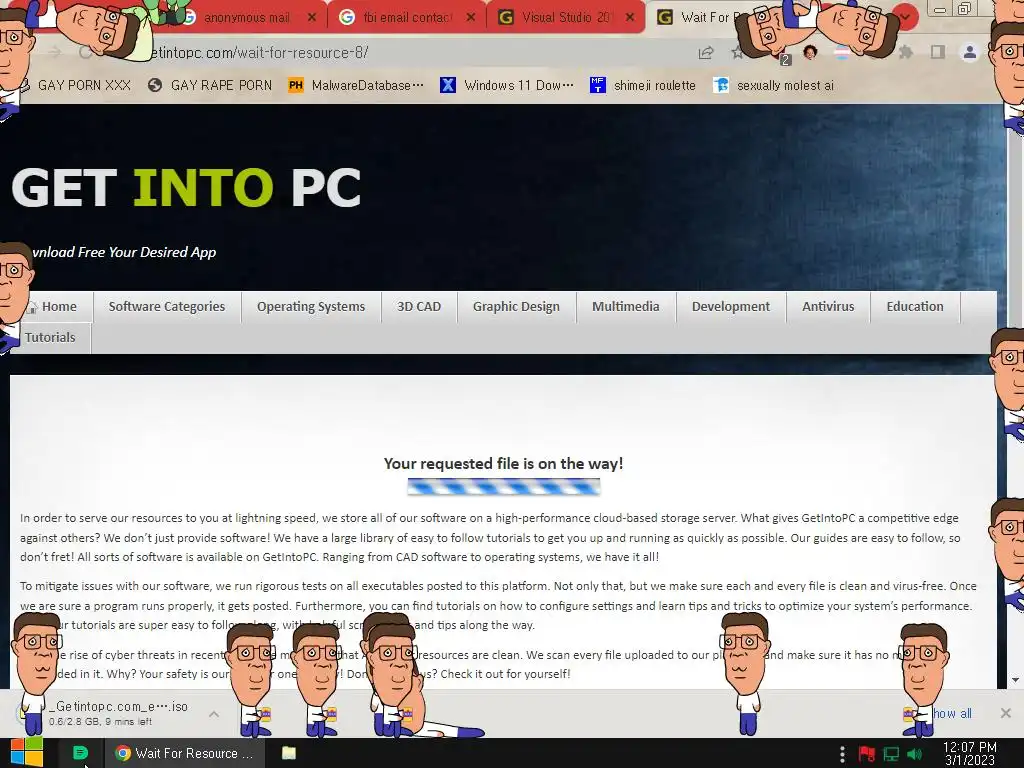Bookmark this page with star icon

coord(737,53)
